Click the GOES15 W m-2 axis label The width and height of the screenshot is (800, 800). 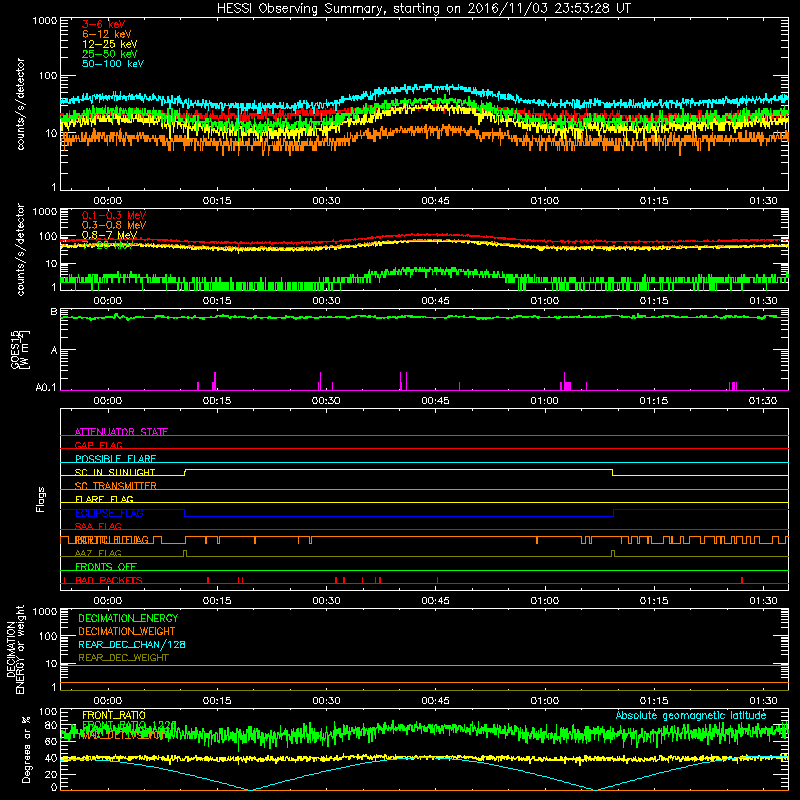[x=19, y=349]
